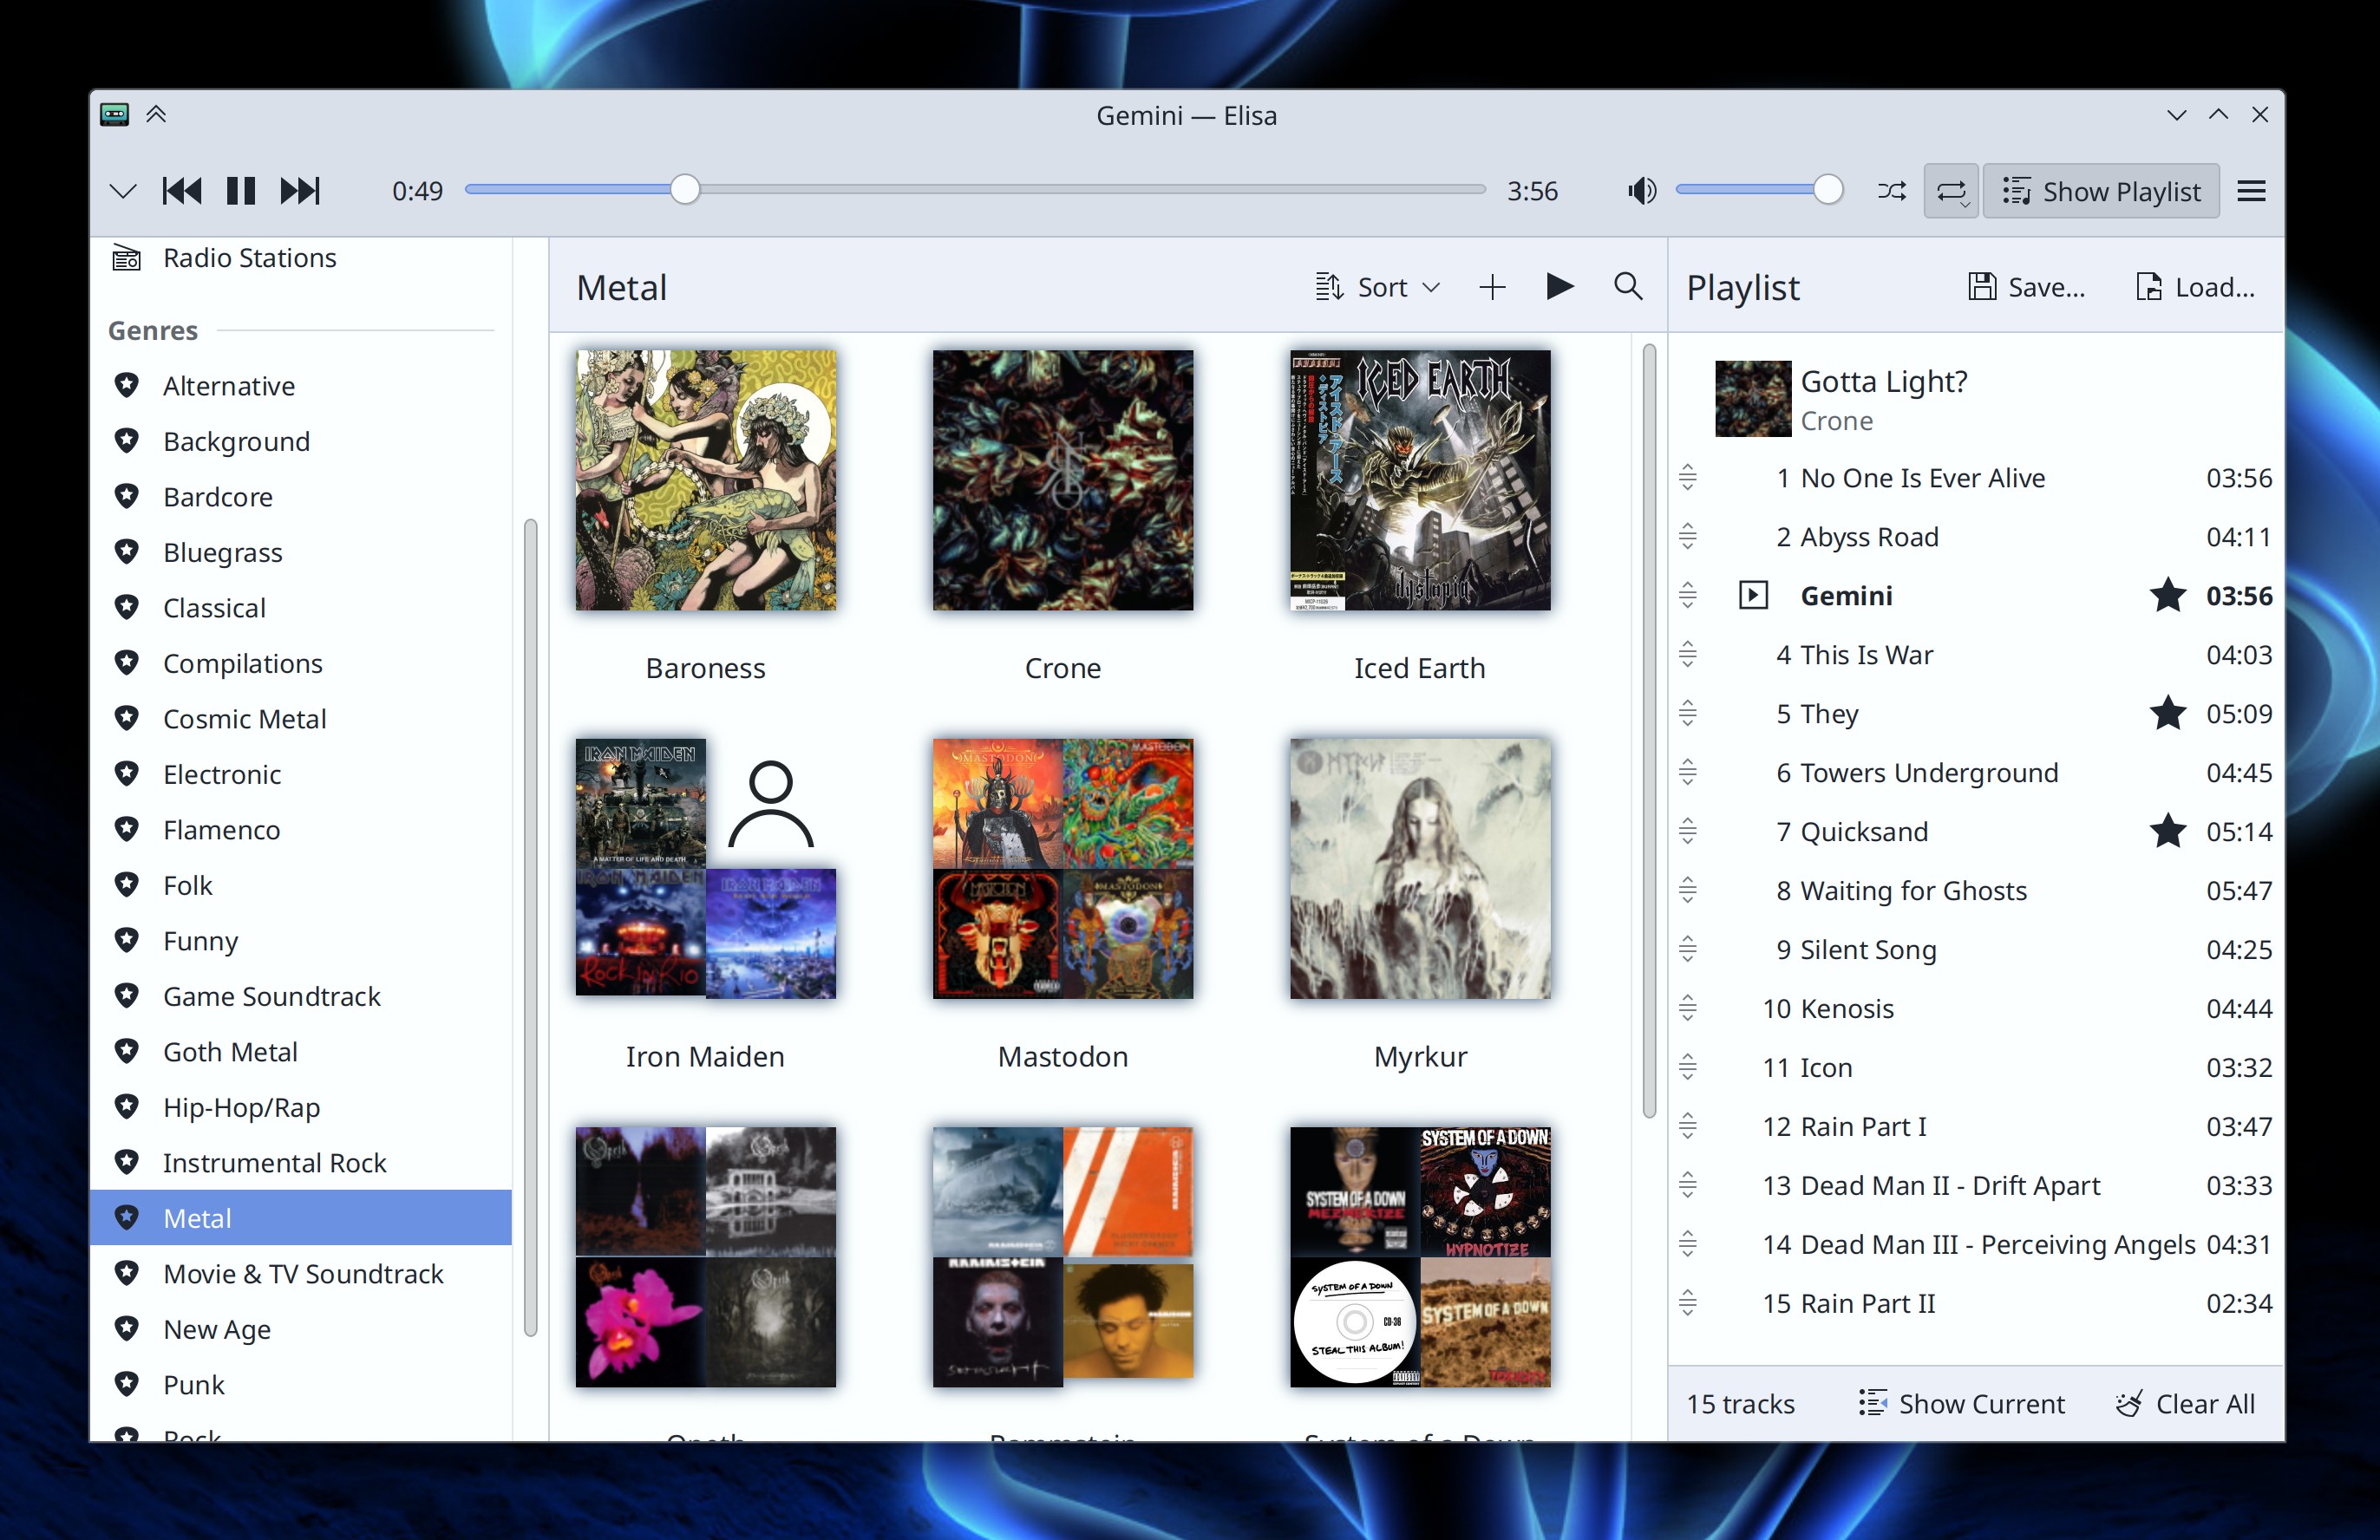Open the hamburger application menu

(2251, 191)
